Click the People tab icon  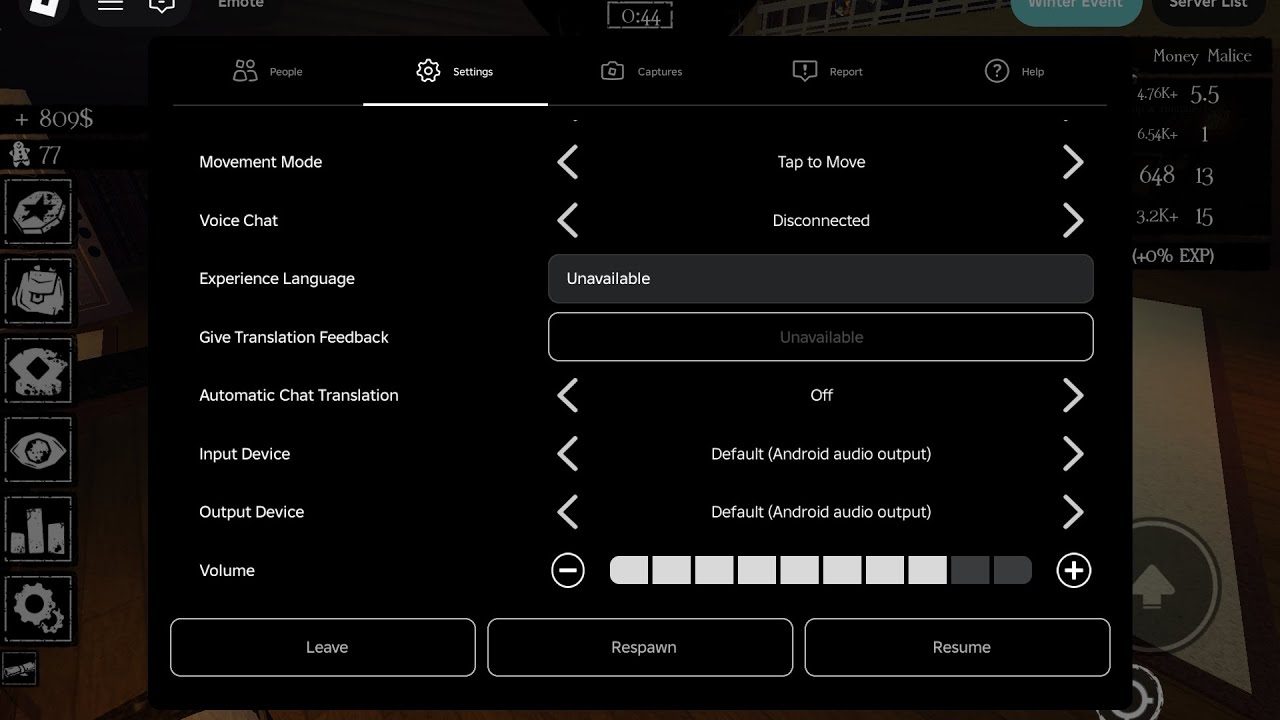coord(245,71)
